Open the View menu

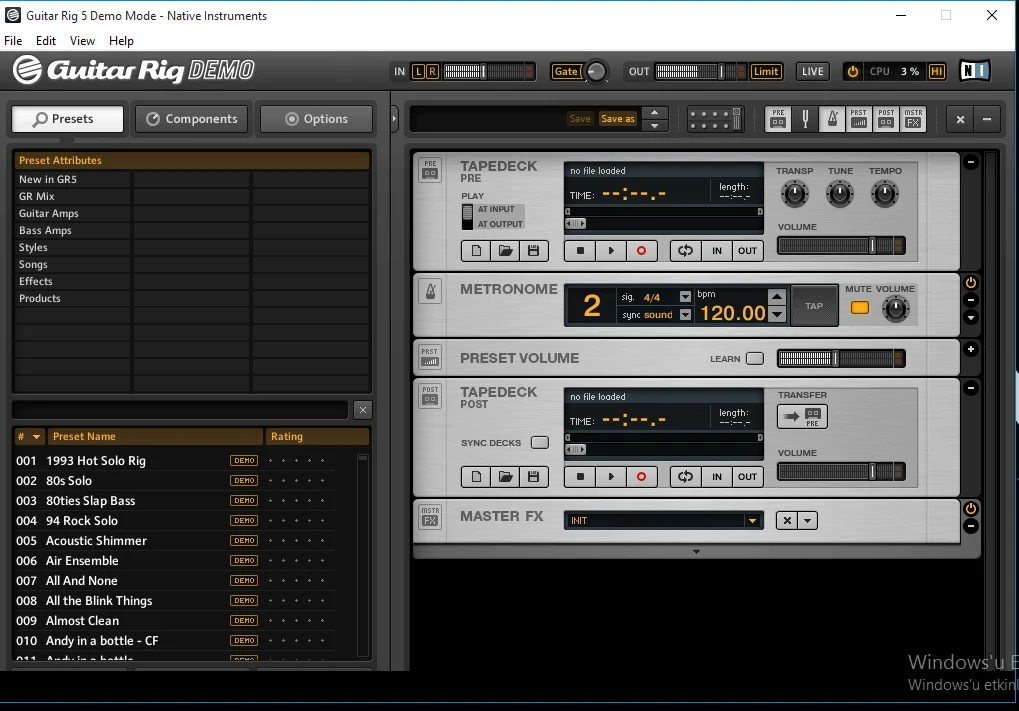pyautogui.click(x=83, y=40)
